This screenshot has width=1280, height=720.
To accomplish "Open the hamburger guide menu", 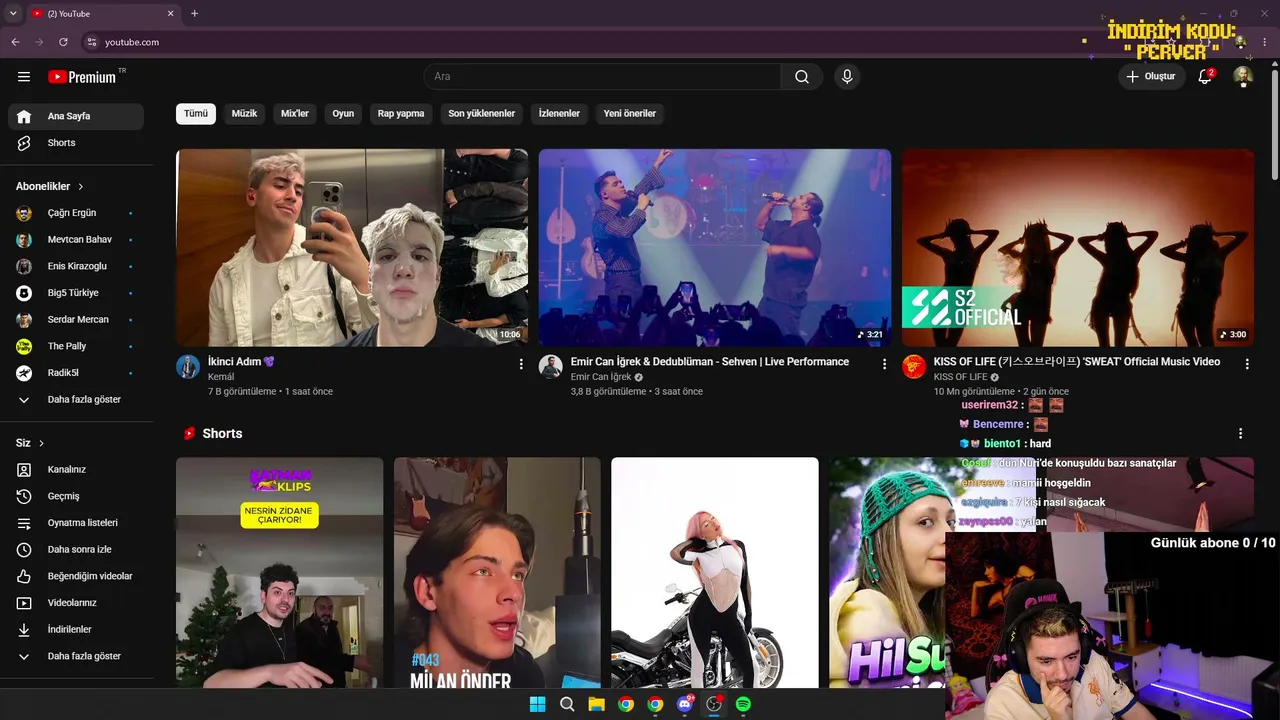I will (x=24, y=77).
